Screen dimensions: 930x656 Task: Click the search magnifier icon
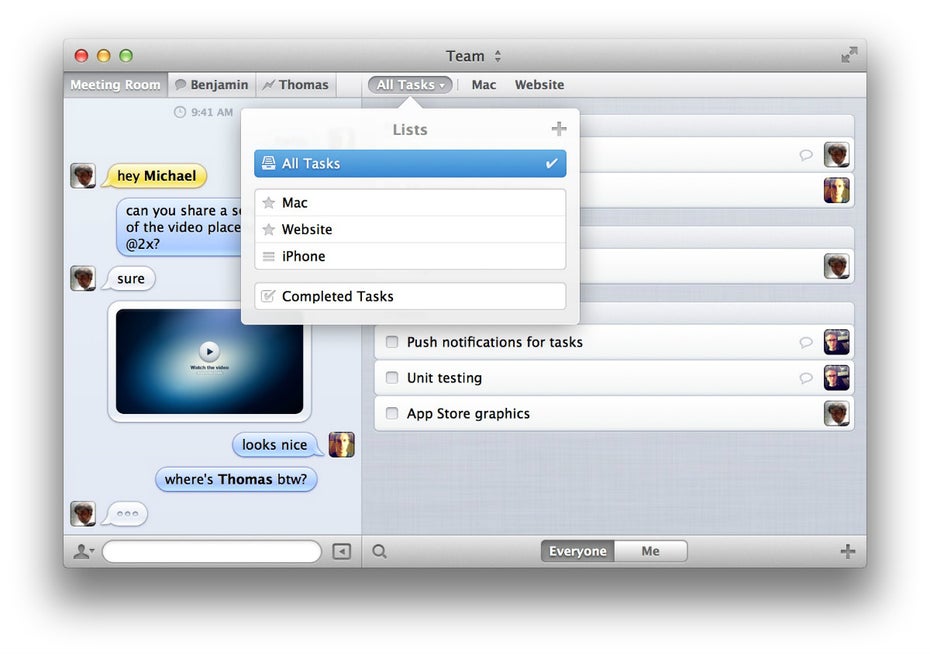coord(380,551)
